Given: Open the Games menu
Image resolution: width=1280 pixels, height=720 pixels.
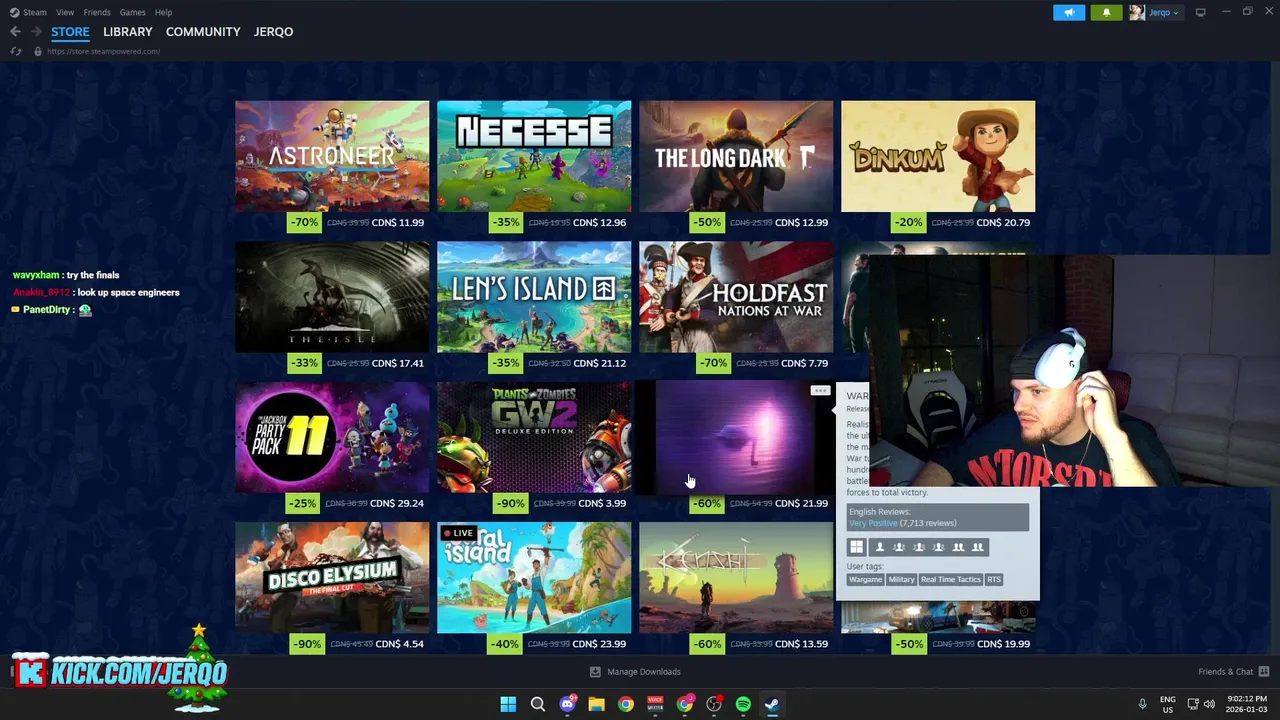Looking at the screenshot, I should tap(132, 12).
